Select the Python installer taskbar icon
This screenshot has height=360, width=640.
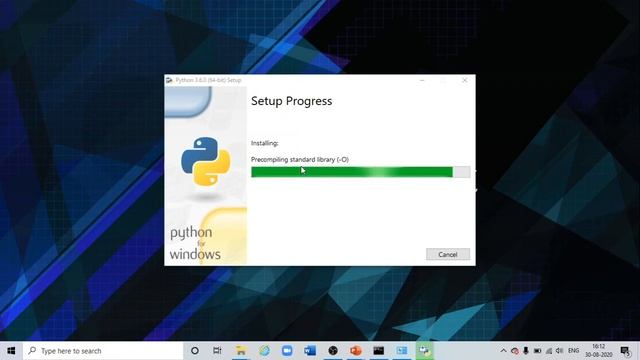(424, 351)
